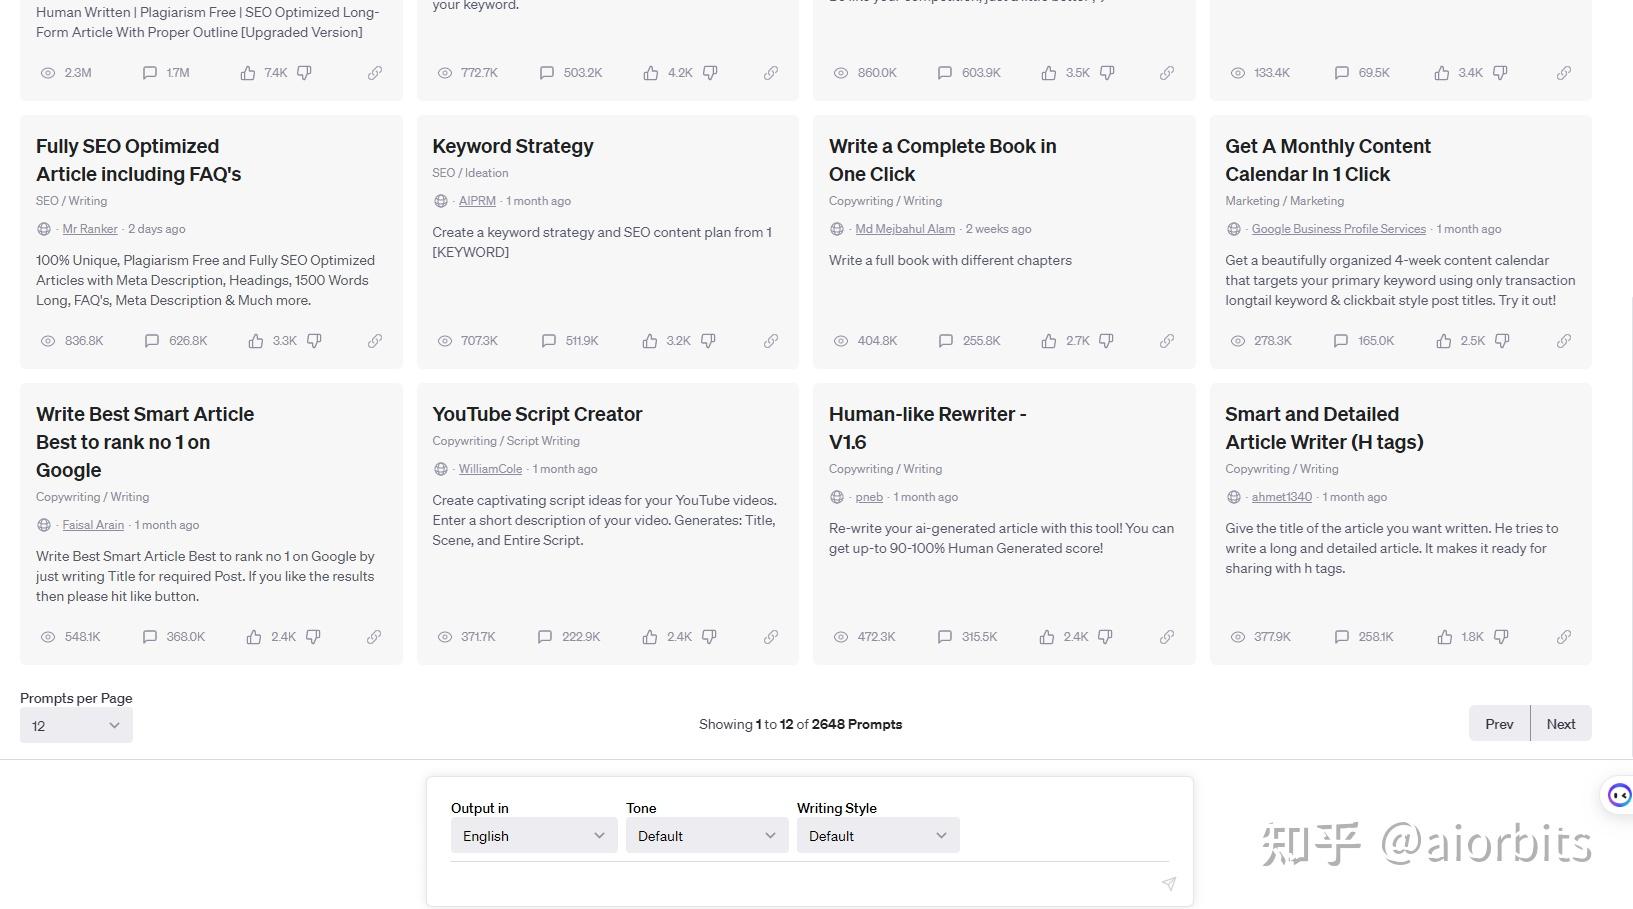Copy link of Write a Complete Book prompt
This screenshot has height=909, width=1633.
(1166, 341)
